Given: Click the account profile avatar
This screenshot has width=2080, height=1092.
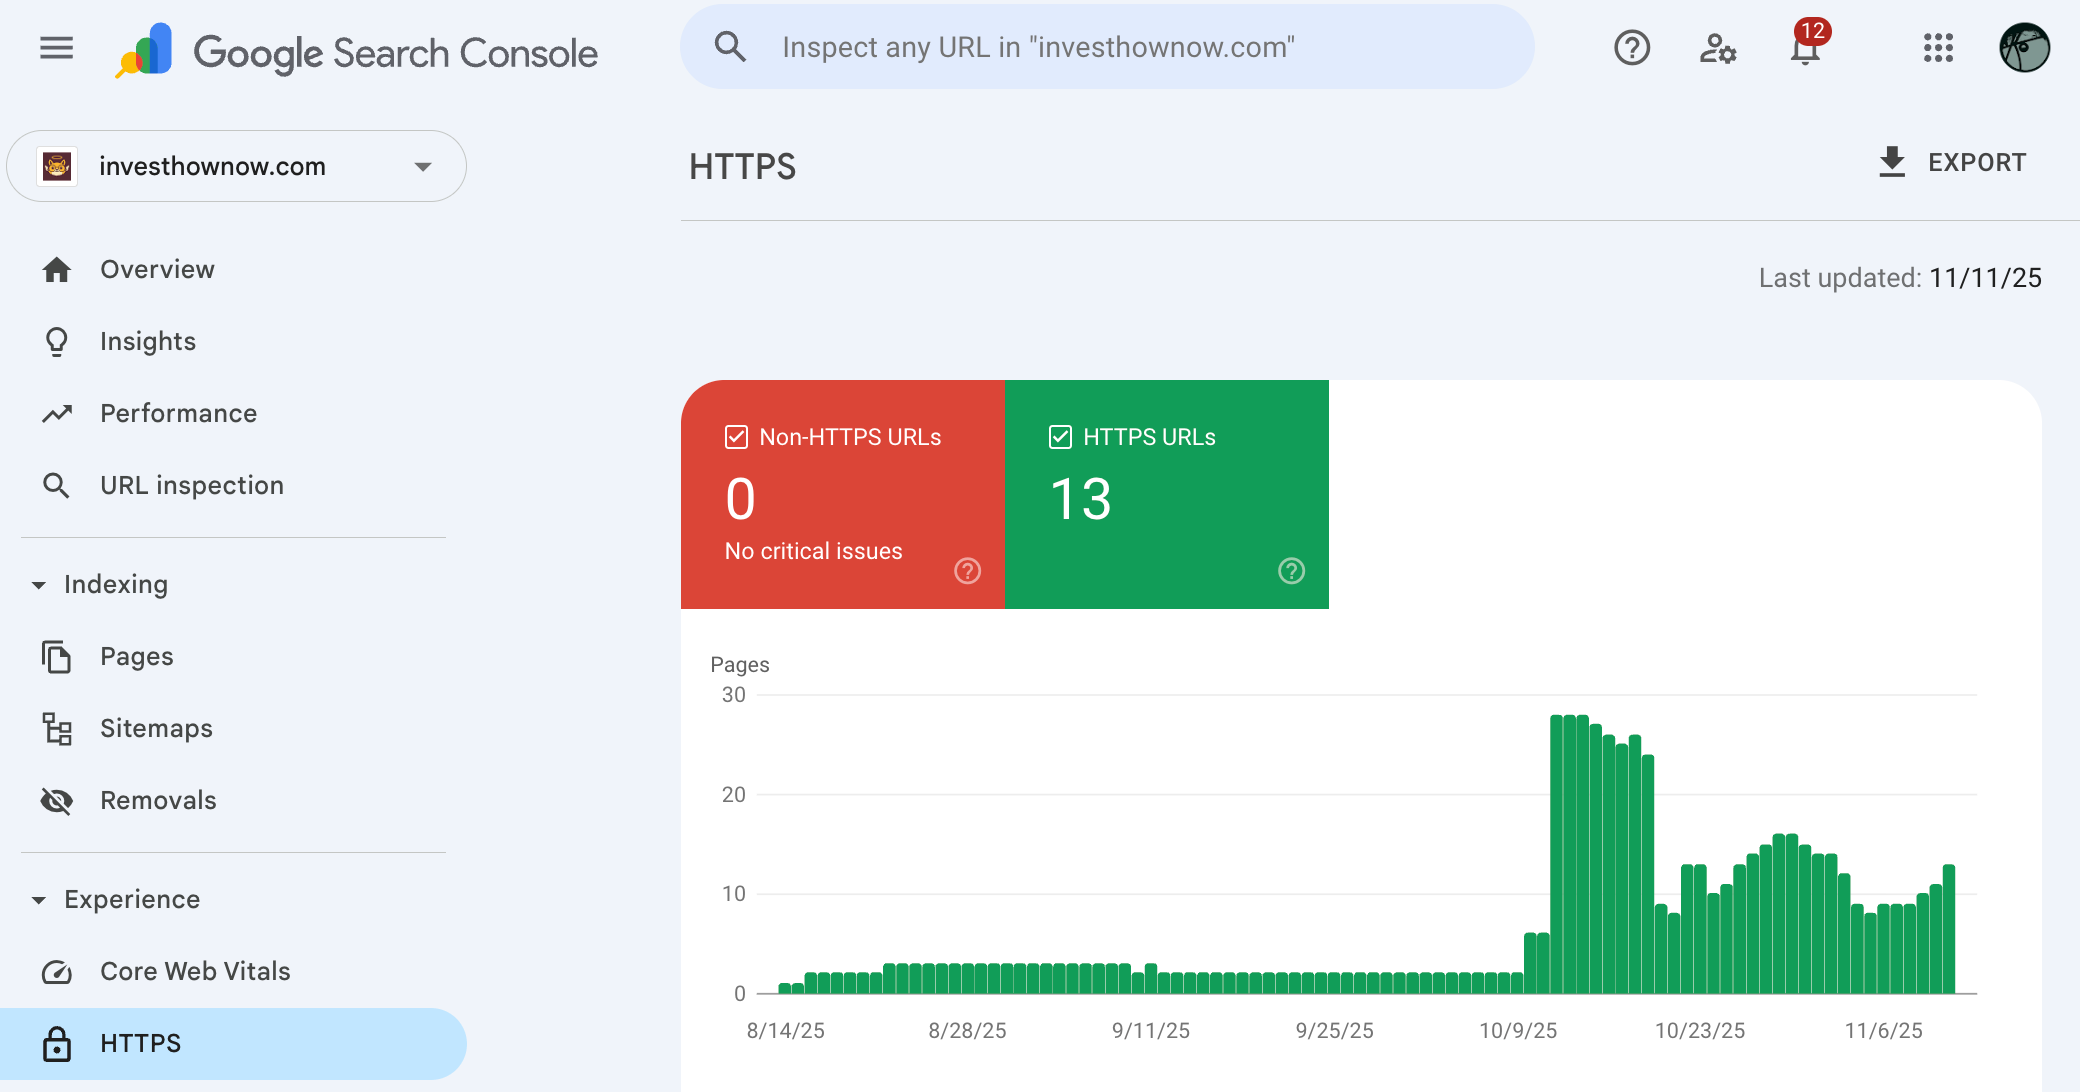Looking at the screenshot, I should (2024, 47).
